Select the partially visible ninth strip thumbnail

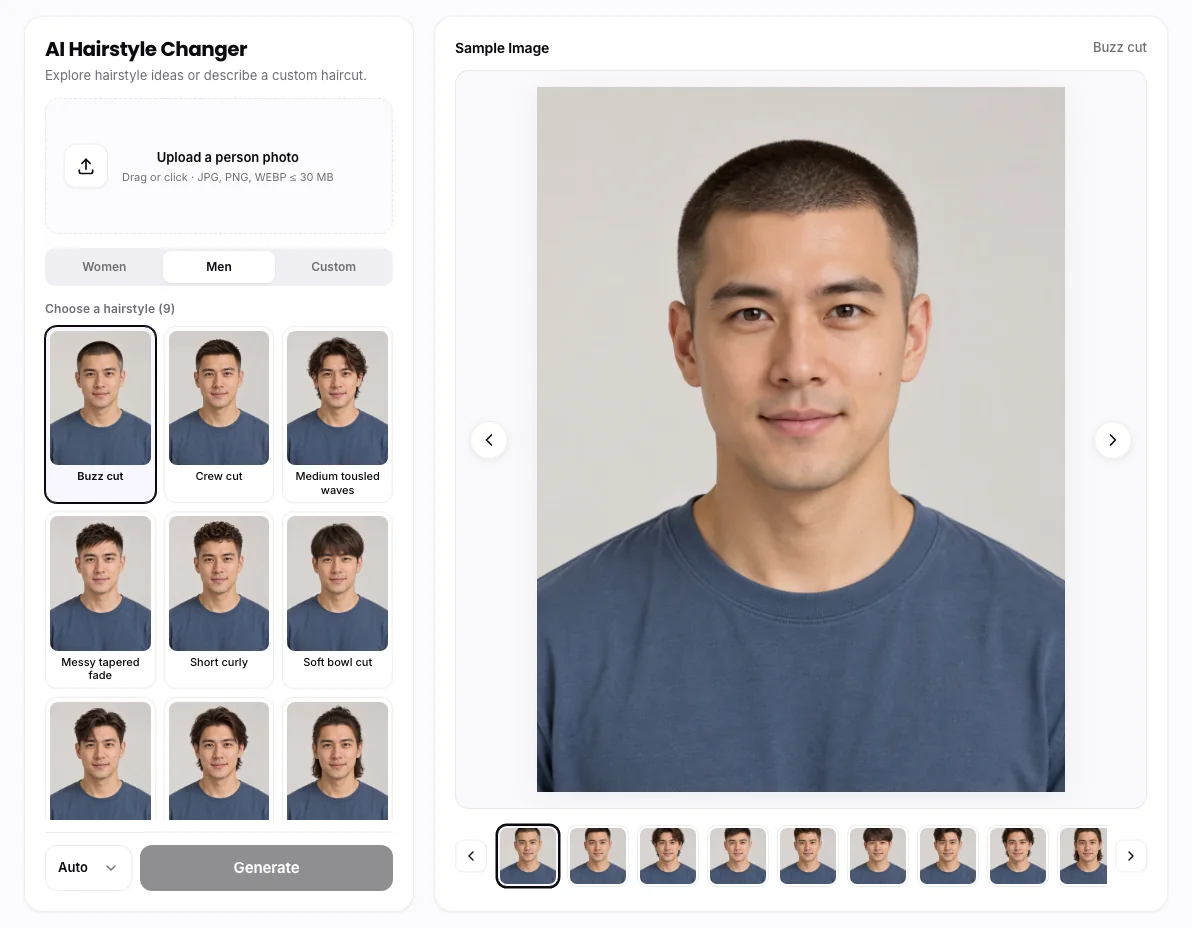pos(1083,856)
